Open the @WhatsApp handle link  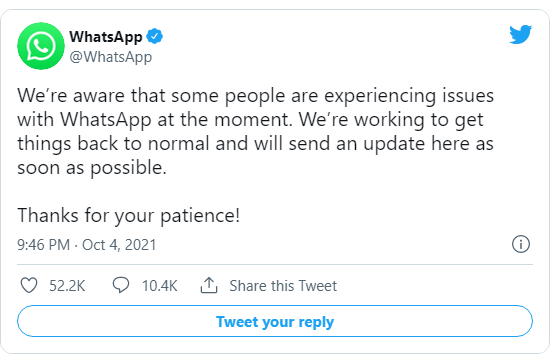click(x=111, y=57)
